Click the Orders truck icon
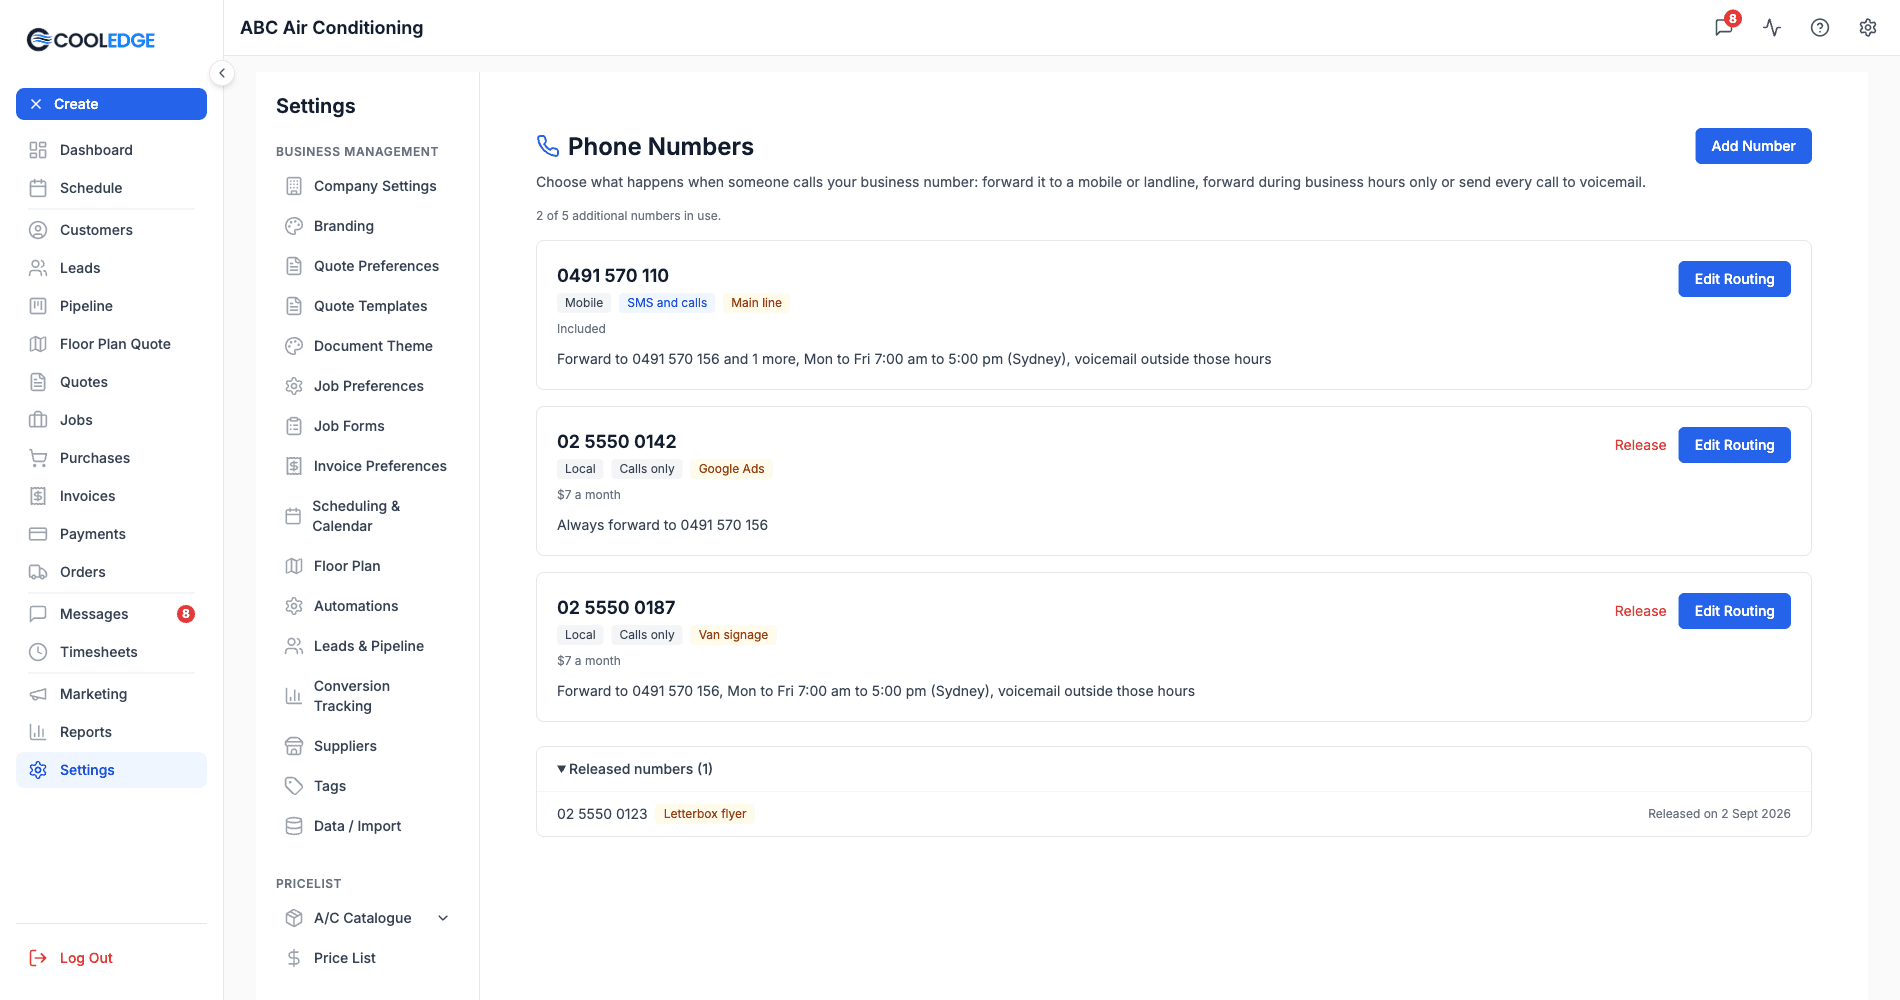This screenshot has height=1000, width=1900. [38, 572]
